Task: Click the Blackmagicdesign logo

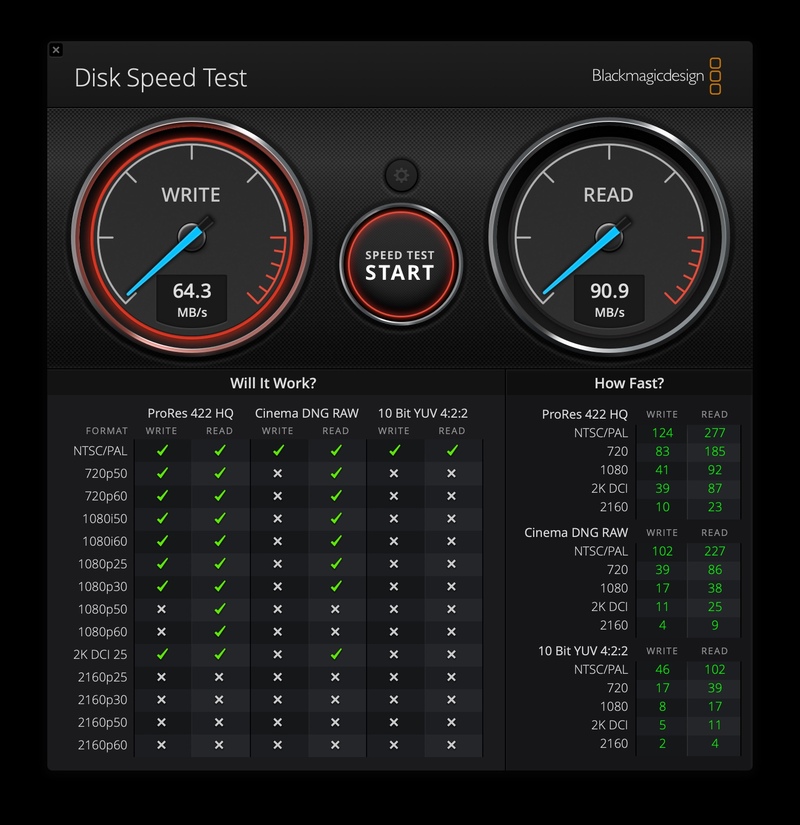Action: tap(656, 76)
